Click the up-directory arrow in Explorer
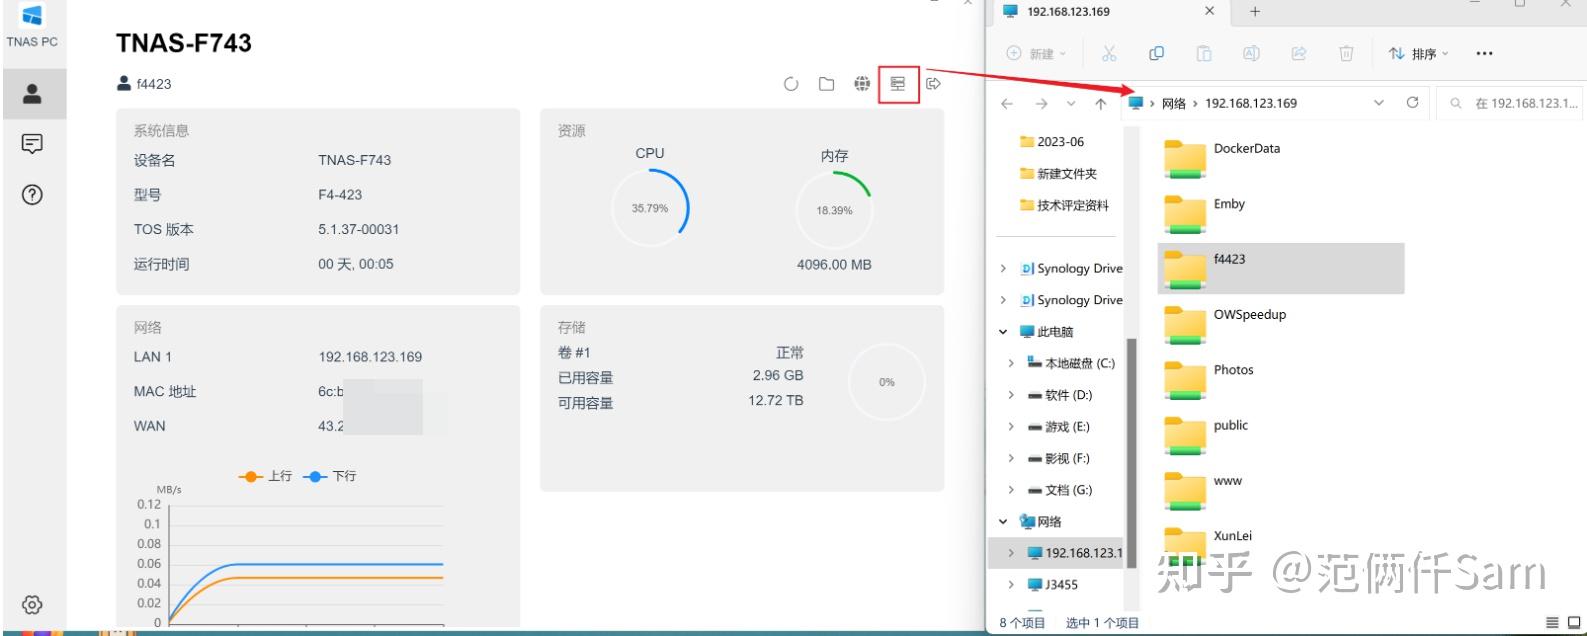 [x=1101, y=103]
